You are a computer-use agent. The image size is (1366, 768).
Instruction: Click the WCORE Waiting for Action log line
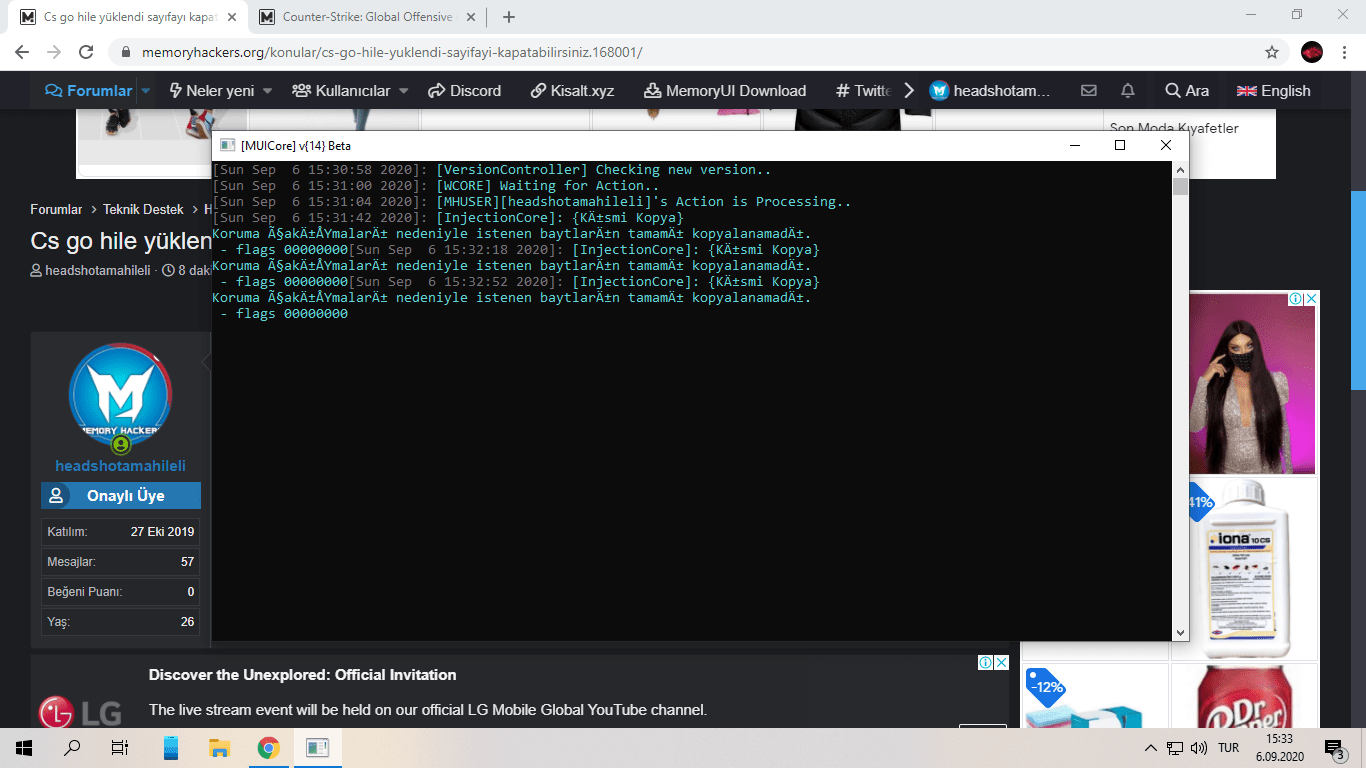click(x=436, y=186)
